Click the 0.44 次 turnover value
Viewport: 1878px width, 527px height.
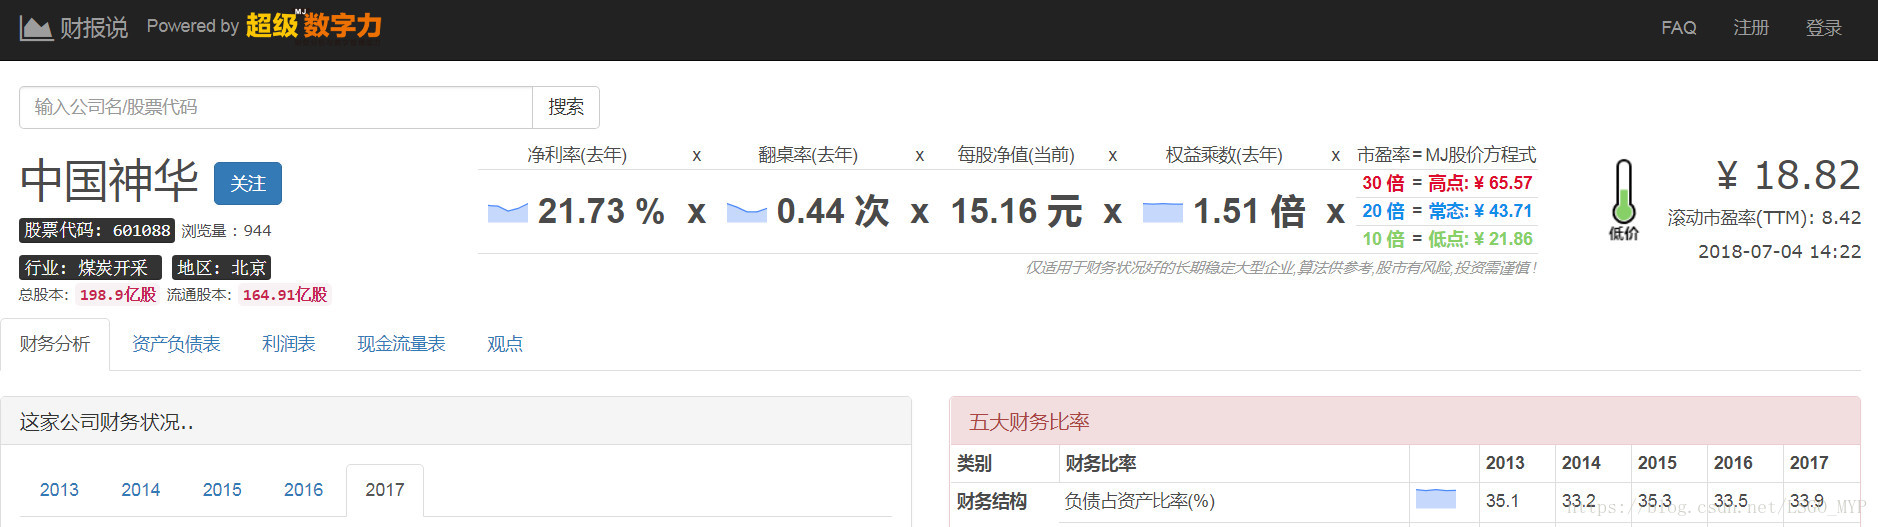point(832,211)
